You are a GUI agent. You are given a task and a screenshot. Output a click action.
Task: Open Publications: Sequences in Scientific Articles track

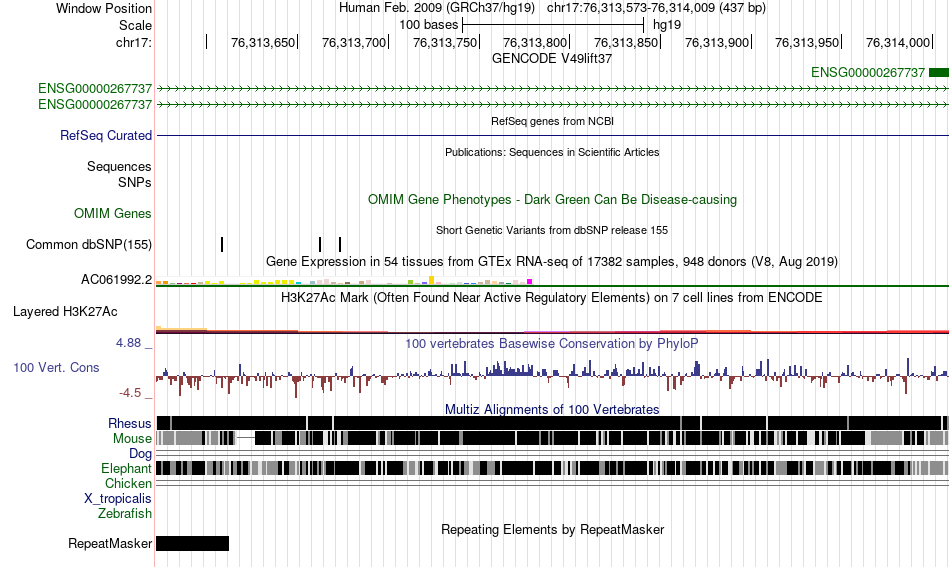[x=552, y=152]
